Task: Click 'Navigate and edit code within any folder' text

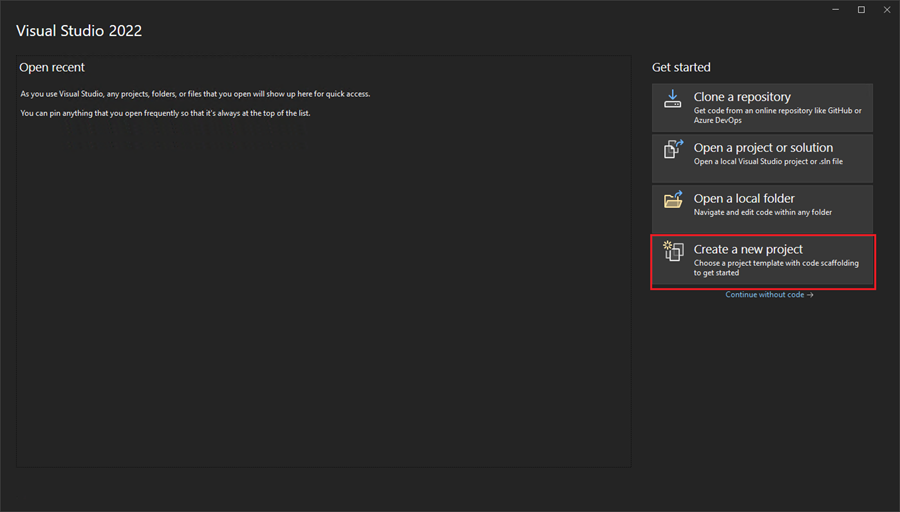Action: (x=762, y=212)
